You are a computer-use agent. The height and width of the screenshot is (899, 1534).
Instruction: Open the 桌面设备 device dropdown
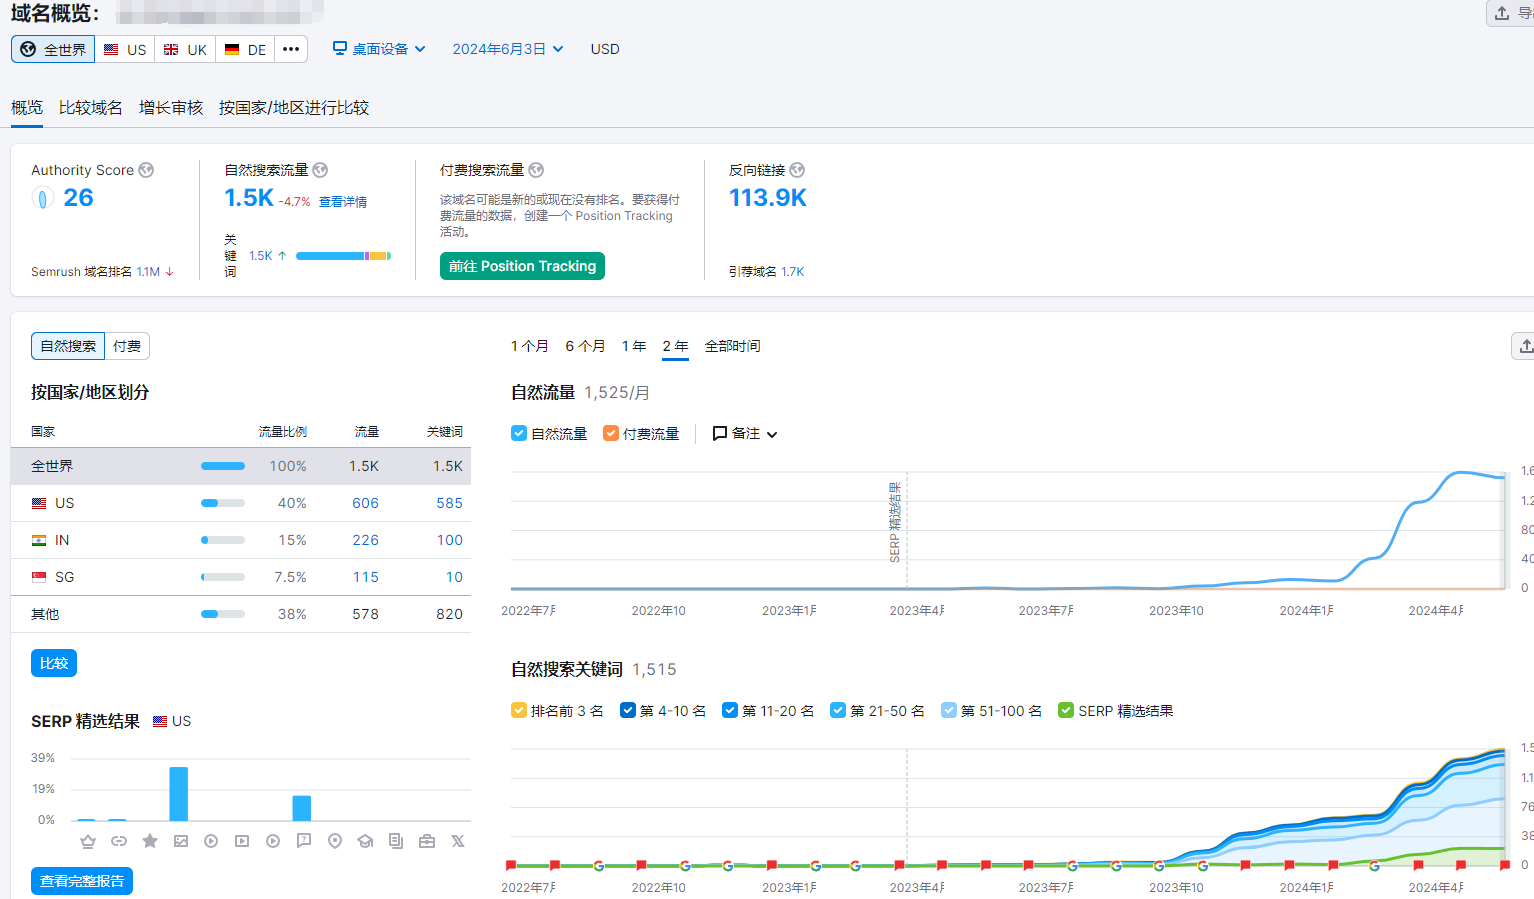click(x=379, y=49)
